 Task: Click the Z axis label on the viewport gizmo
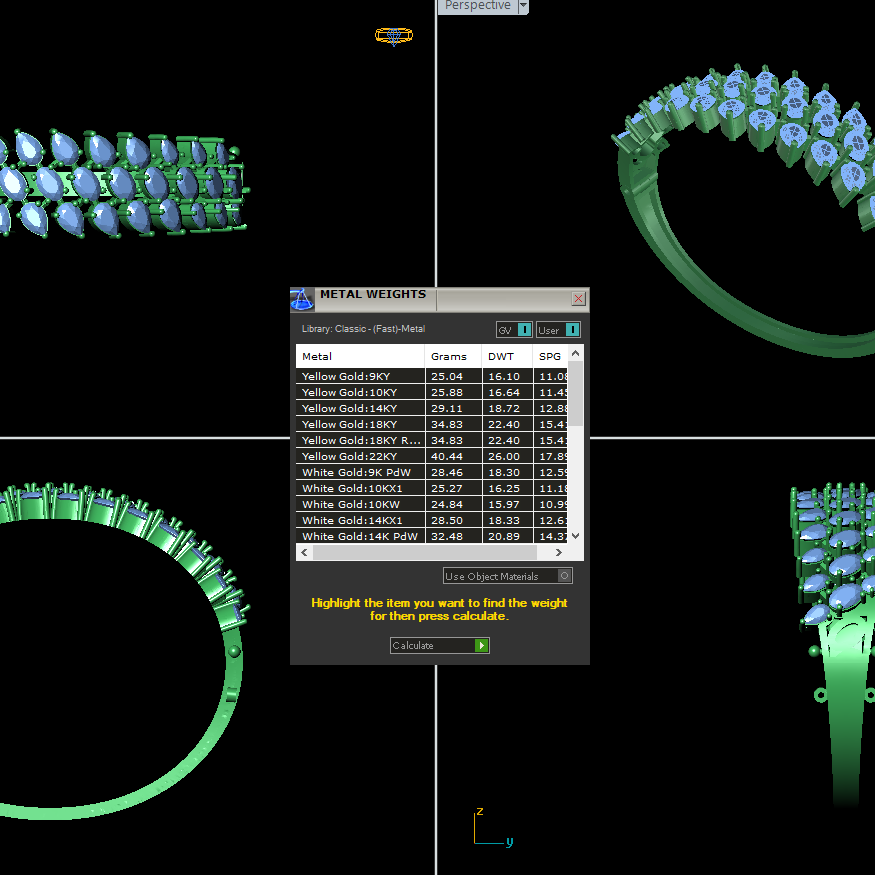(480, 812)
